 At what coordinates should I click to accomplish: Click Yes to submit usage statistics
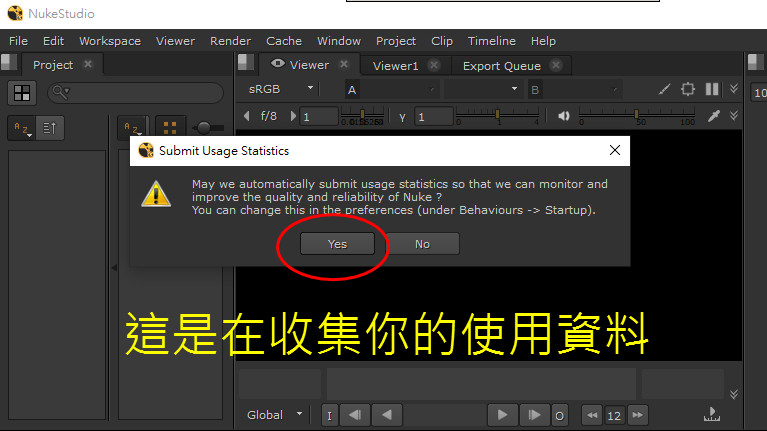[338, 244]
